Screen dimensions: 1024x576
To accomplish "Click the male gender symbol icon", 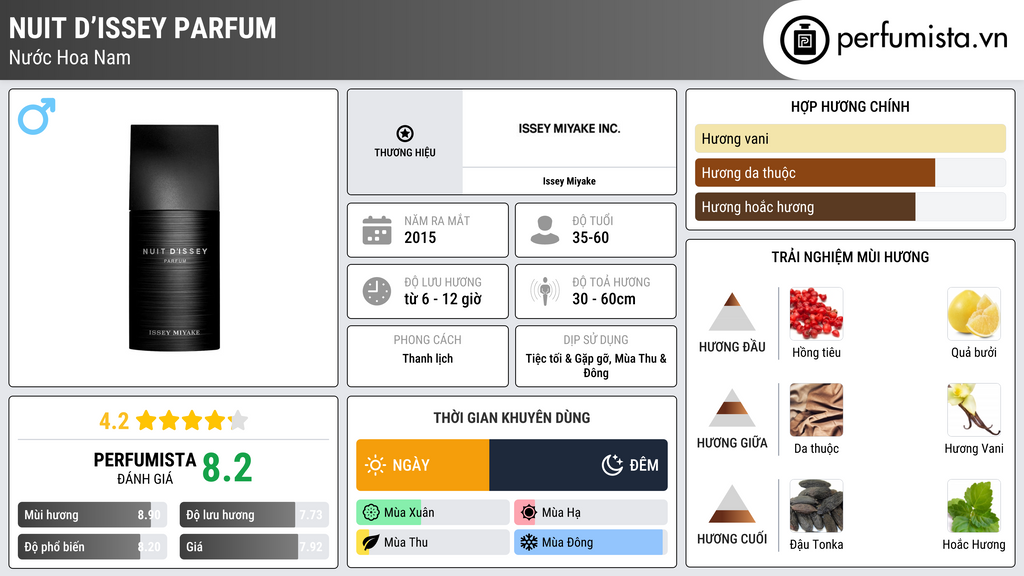I will (x=36, y=116).
